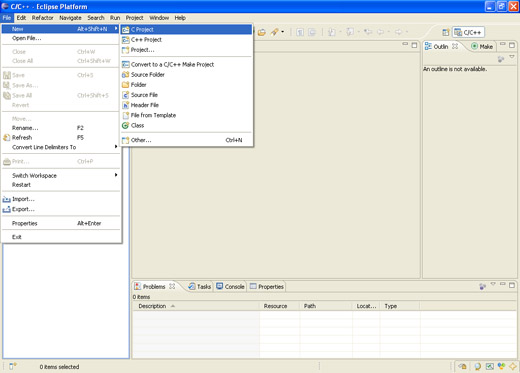Click the globe icon in status bar

[478, 366]
